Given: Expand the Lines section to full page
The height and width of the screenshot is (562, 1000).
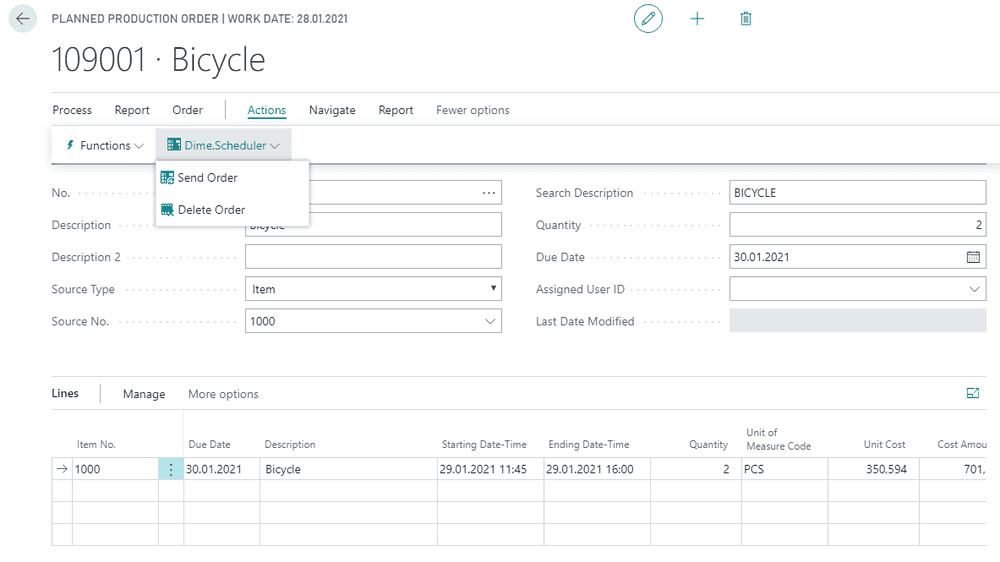Looking at the screenshot, I should (973, 393).
